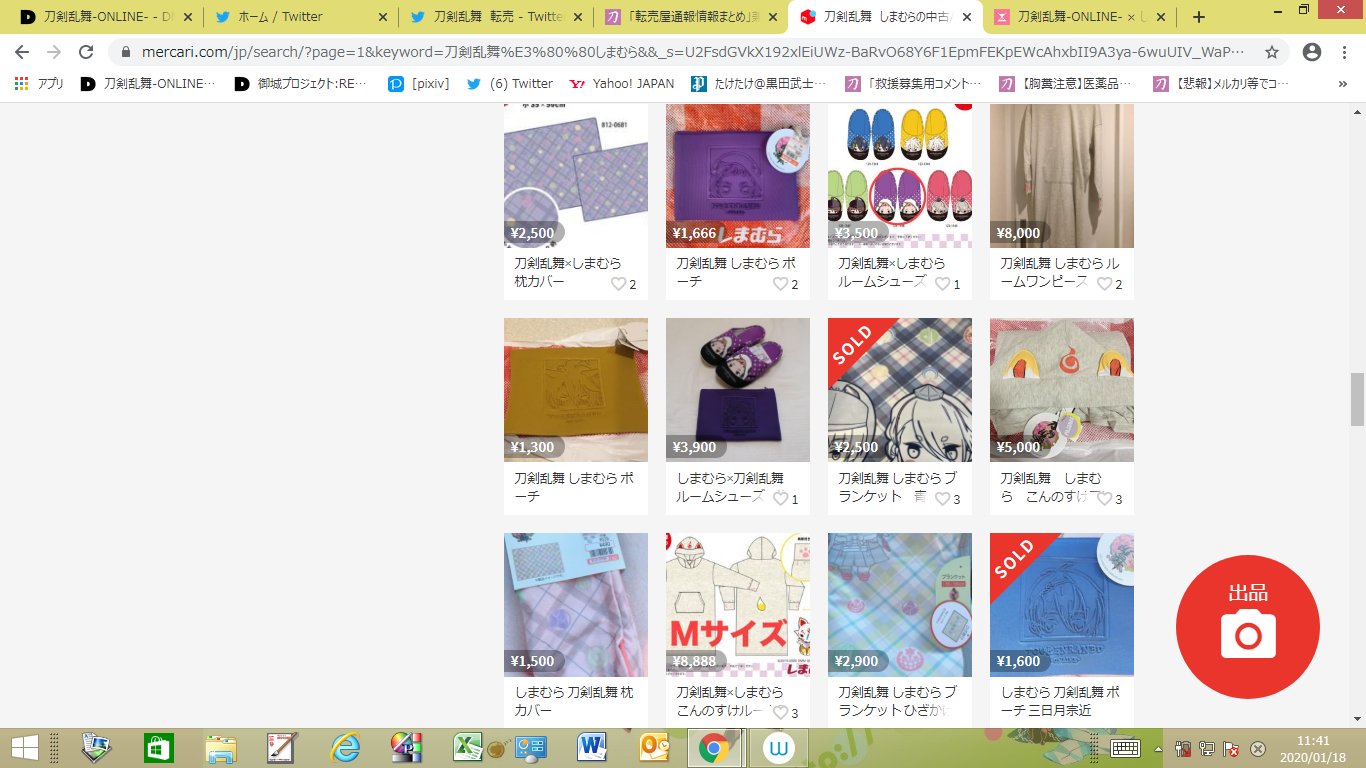Open the taskbar clock showing 11:41
Image resolution: width=1366 pixels, height=768 pixels.
[x=1312, y=748]
